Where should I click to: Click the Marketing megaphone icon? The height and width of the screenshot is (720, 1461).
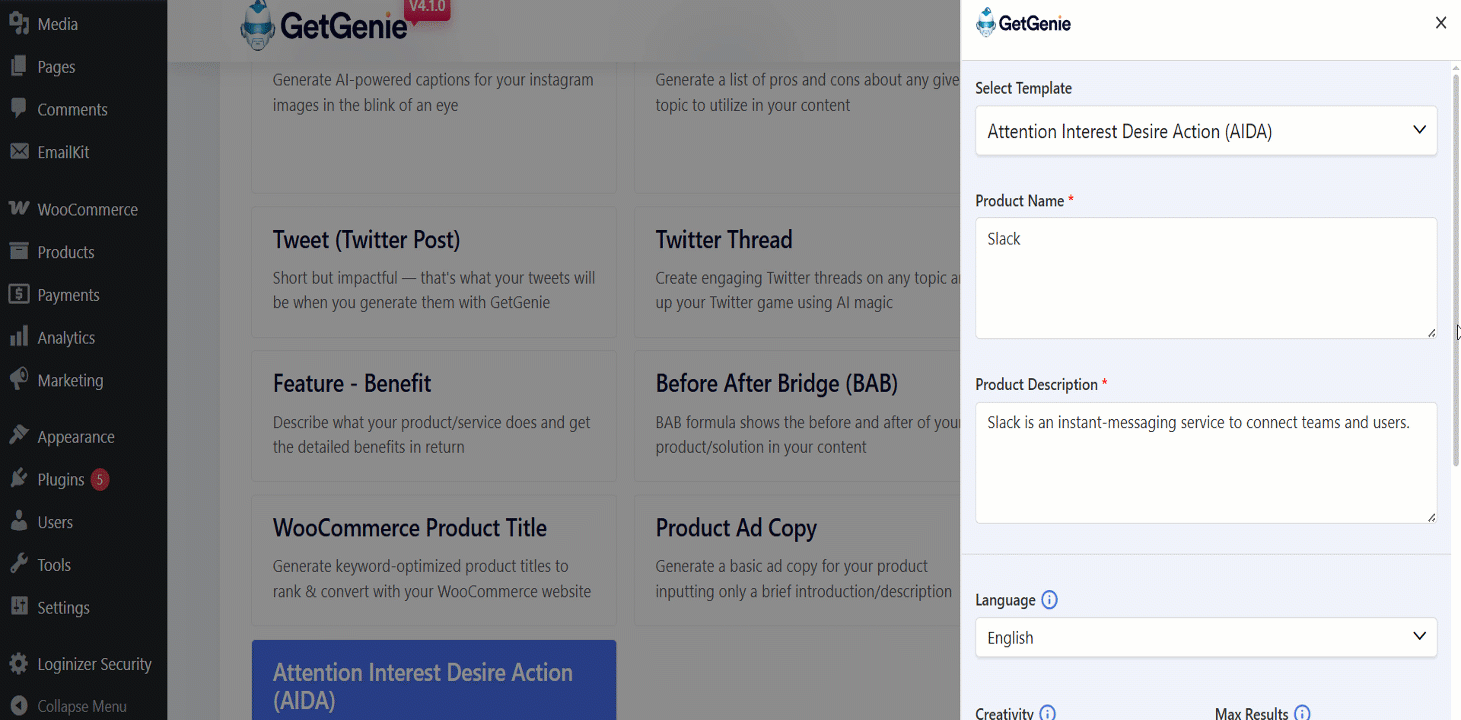coord(18,380)
